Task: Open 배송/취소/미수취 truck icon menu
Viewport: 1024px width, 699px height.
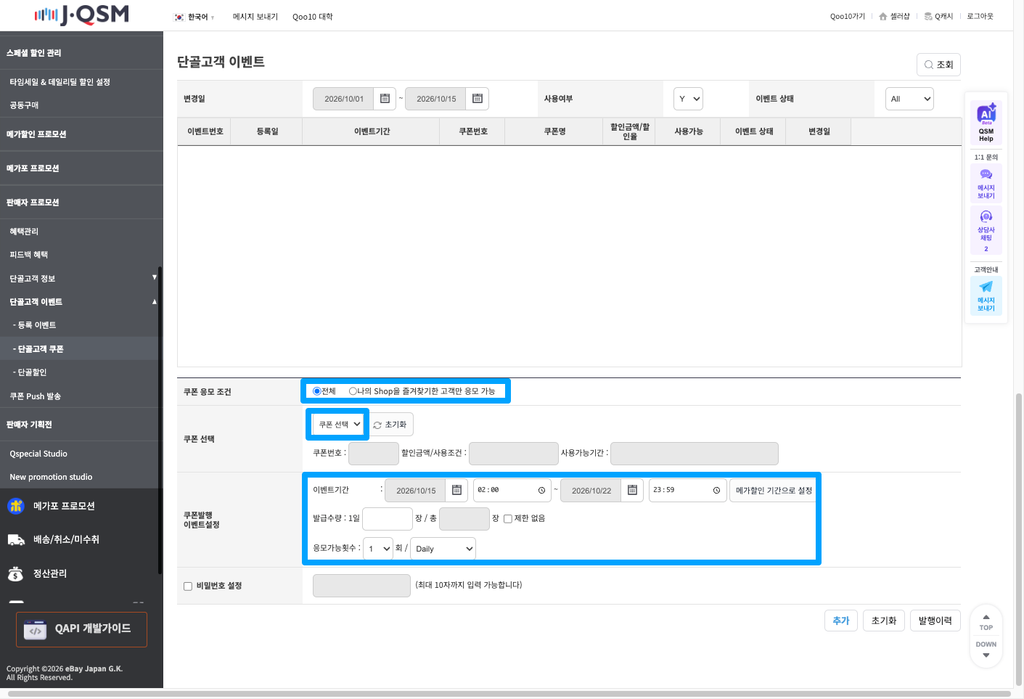Action: click(x=16, y=540)
